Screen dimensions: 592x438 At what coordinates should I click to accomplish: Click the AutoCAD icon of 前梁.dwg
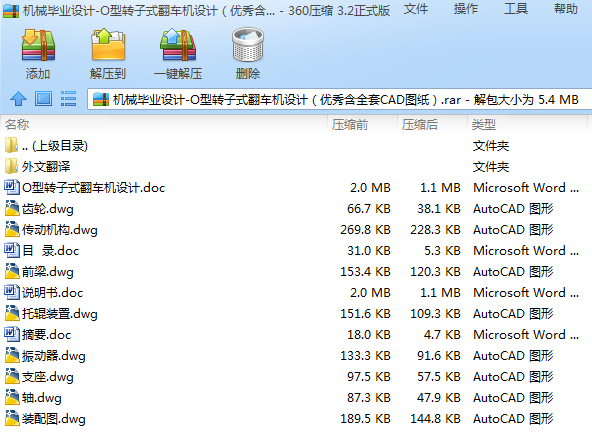[12, 271]
